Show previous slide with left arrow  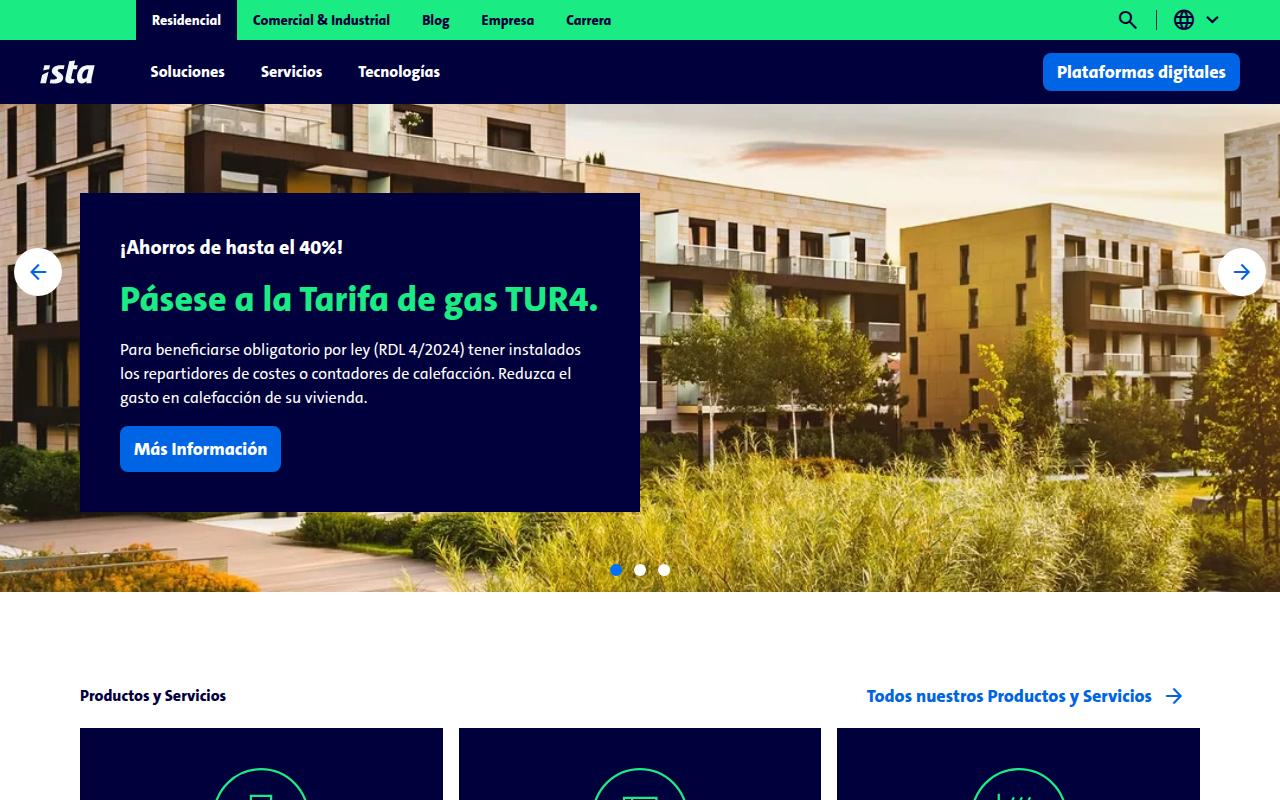(38, 272)
